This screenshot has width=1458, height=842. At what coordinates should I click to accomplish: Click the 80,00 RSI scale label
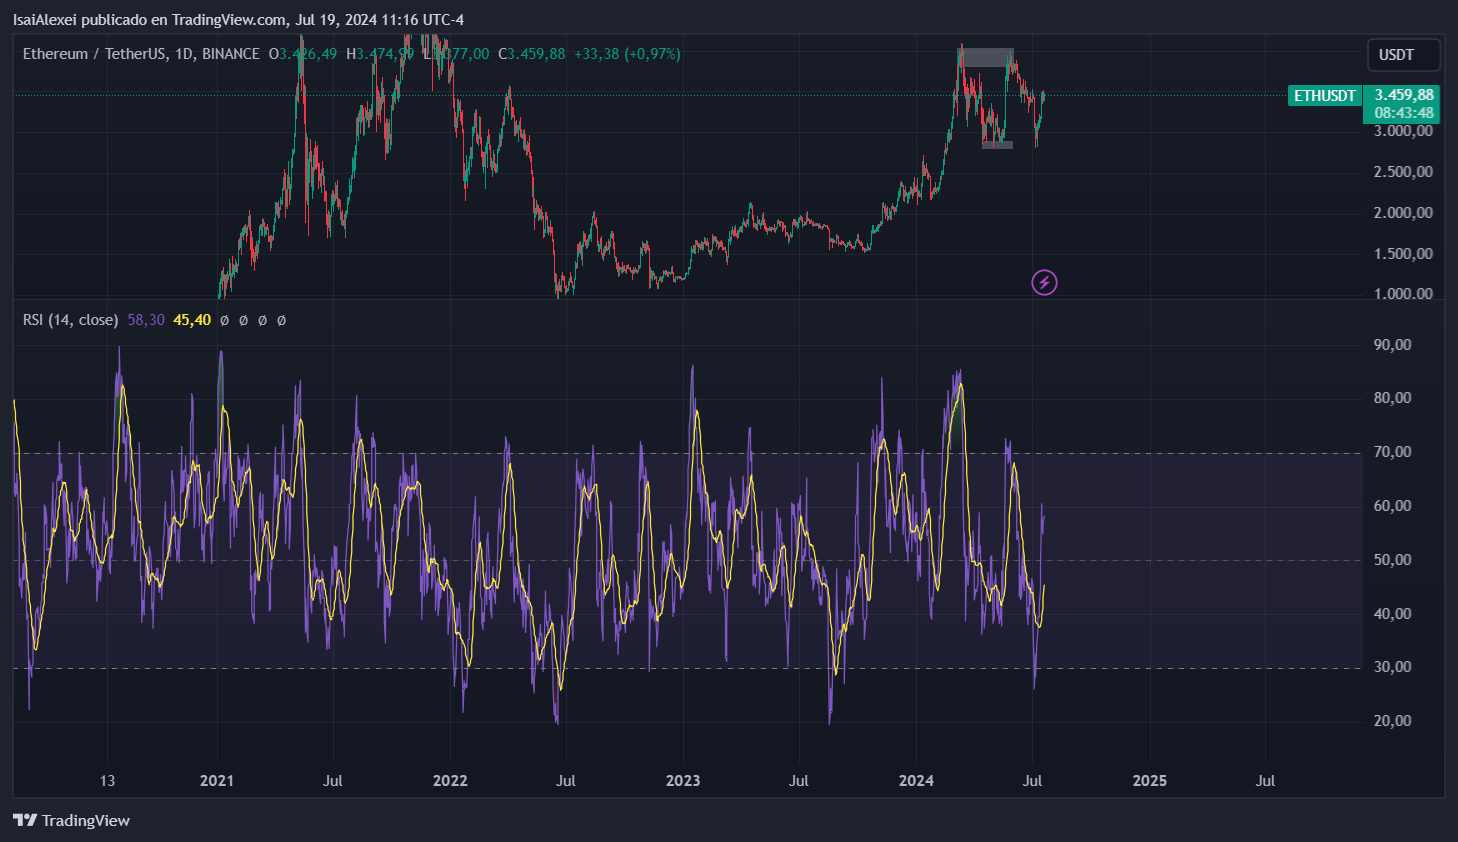coord(1393,398)
